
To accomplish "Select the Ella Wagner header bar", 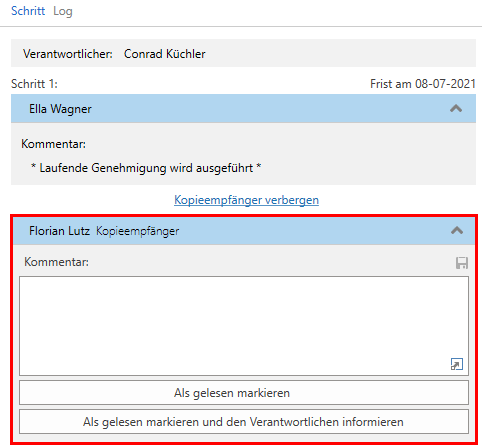I will [x=243, y=109].
